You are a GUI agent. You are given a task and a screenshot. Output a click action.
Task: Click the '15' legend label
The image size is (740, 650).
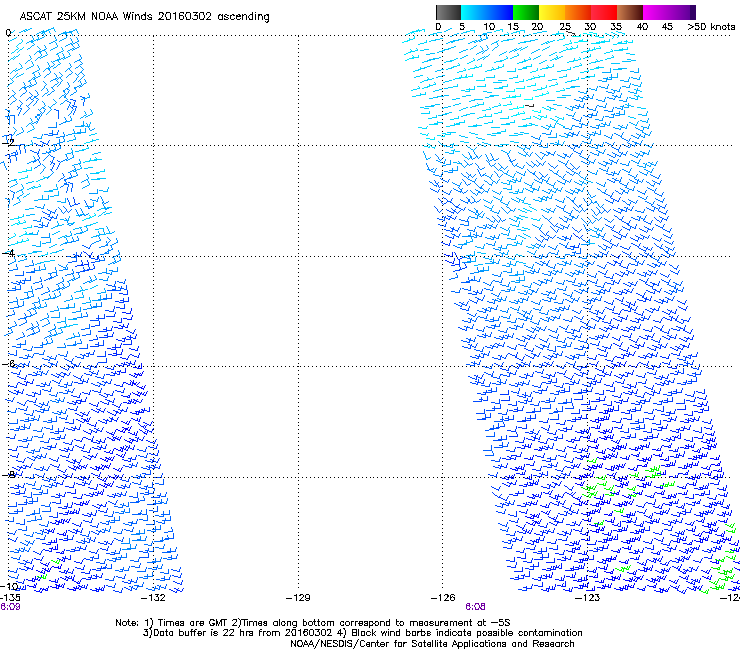(513, 27)
